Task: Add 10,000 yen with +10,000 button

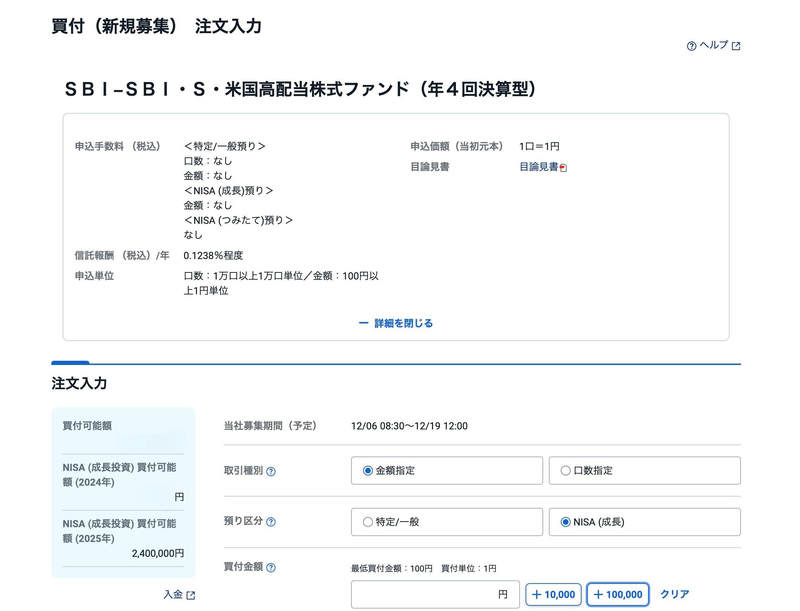Action: coord(553,594)
